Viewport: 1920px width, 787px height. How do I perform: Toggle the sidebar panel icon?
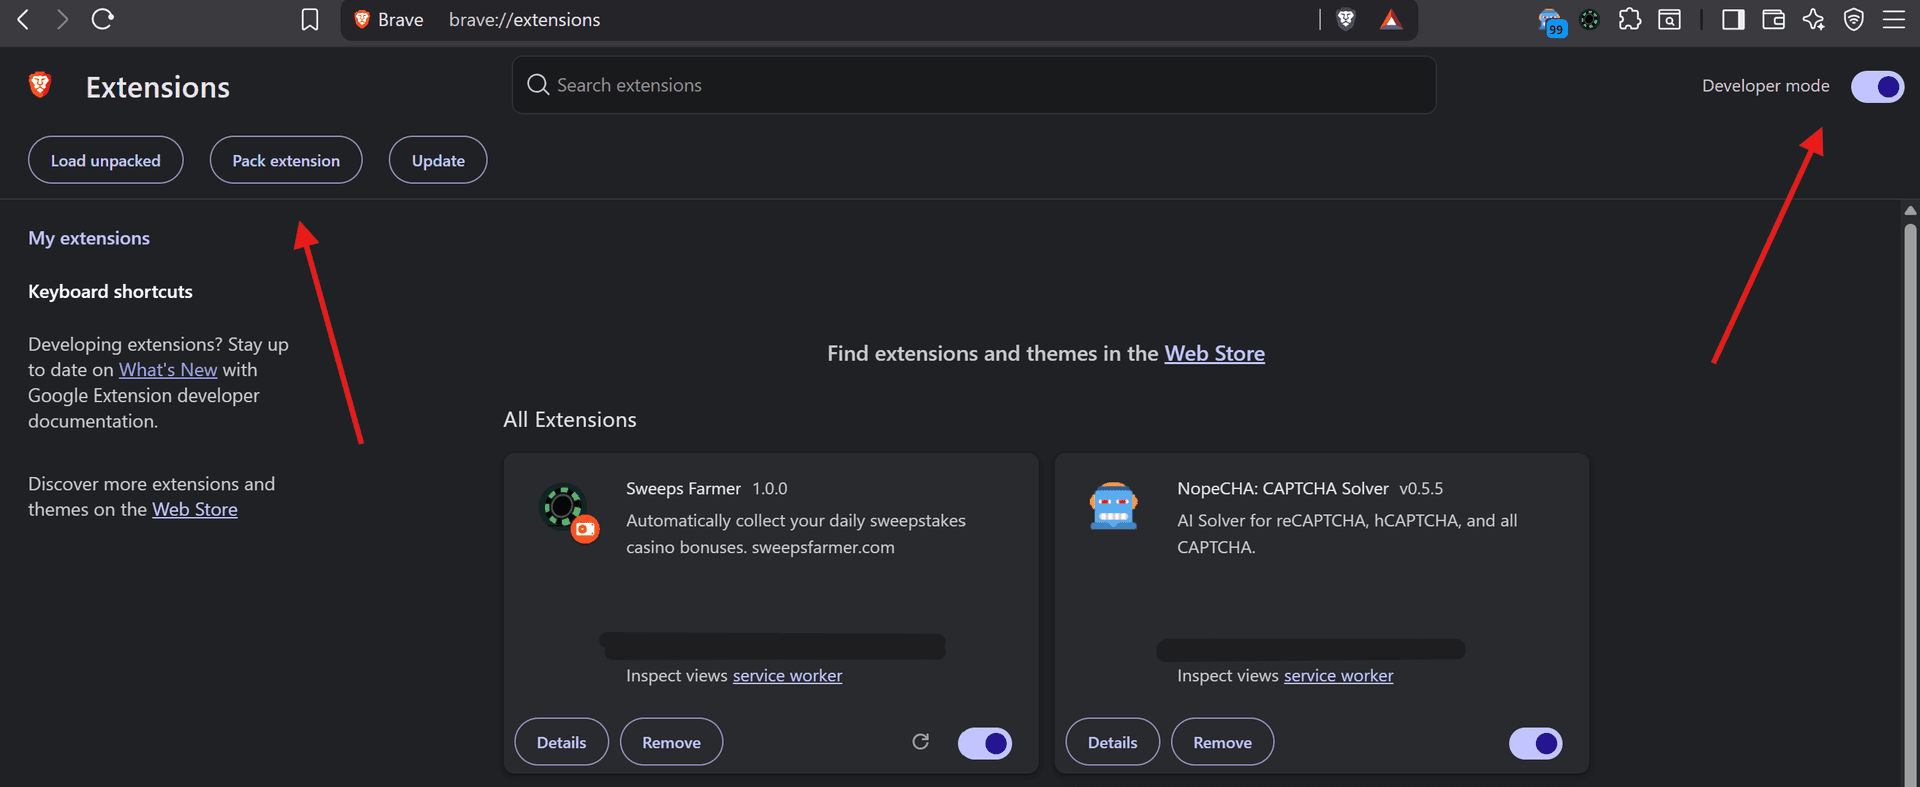click(x=1733, y=19)
